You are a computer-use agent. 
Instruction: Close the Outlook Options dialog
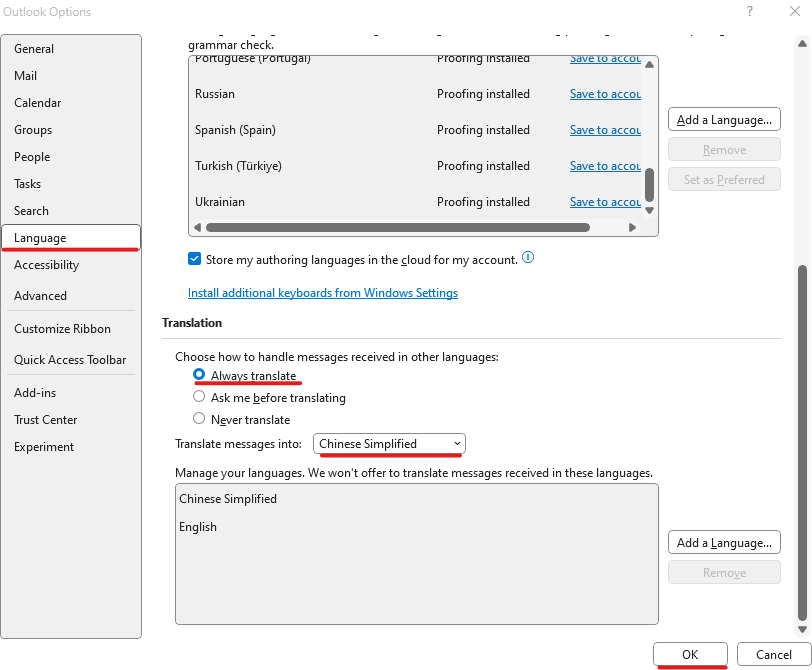[x=794, y=11]
